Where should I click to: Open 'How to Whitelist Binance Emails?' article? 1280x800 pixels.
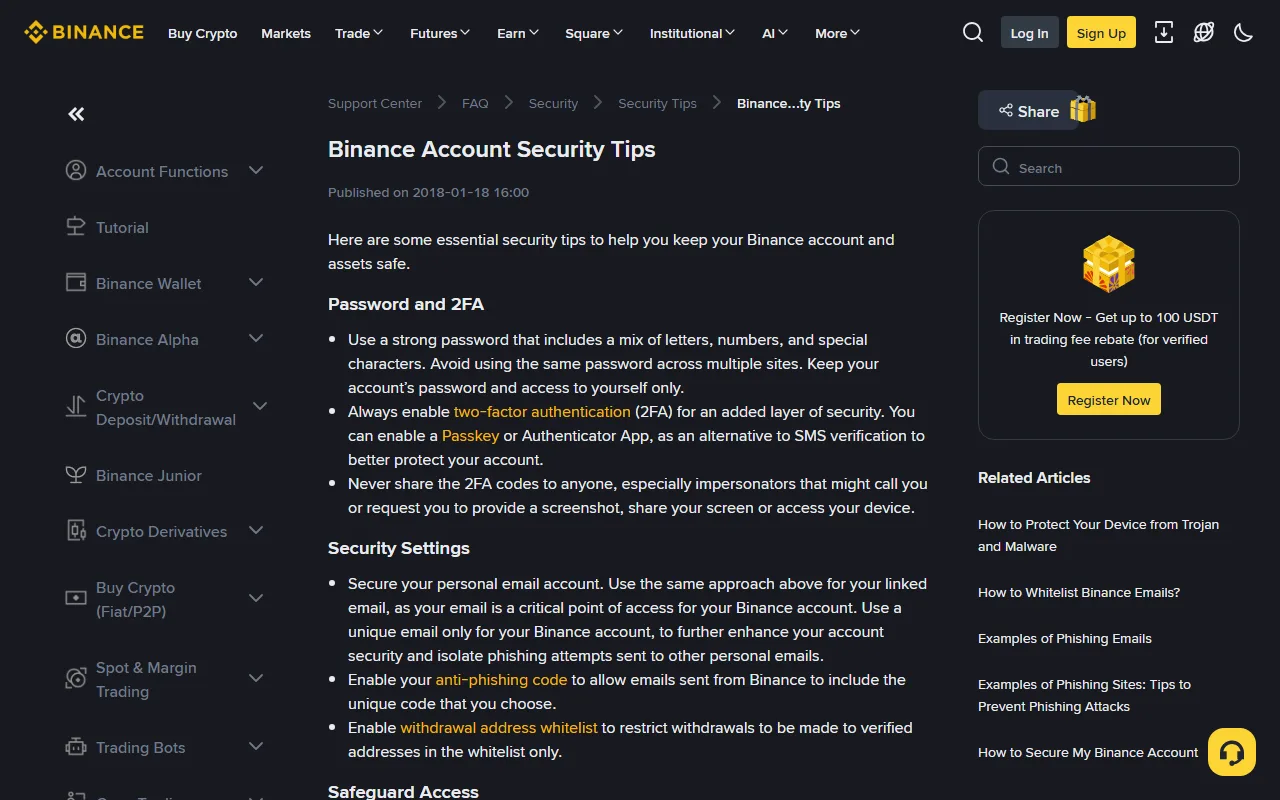pos(1079,592)
